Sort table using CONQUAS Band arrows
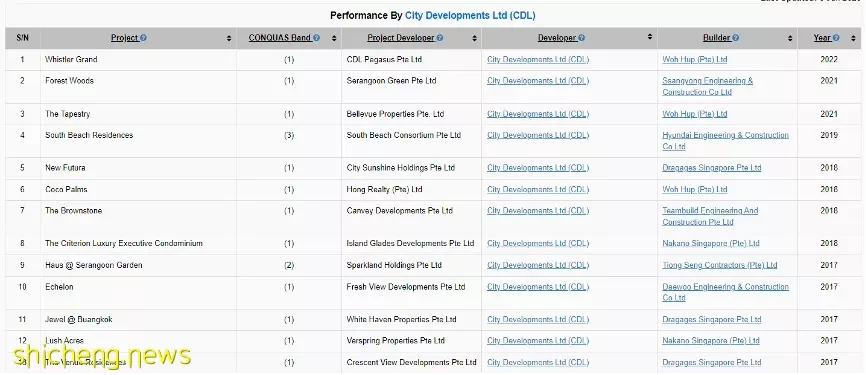Viewport: 866px width, 375px height. (x=334, y=38)
